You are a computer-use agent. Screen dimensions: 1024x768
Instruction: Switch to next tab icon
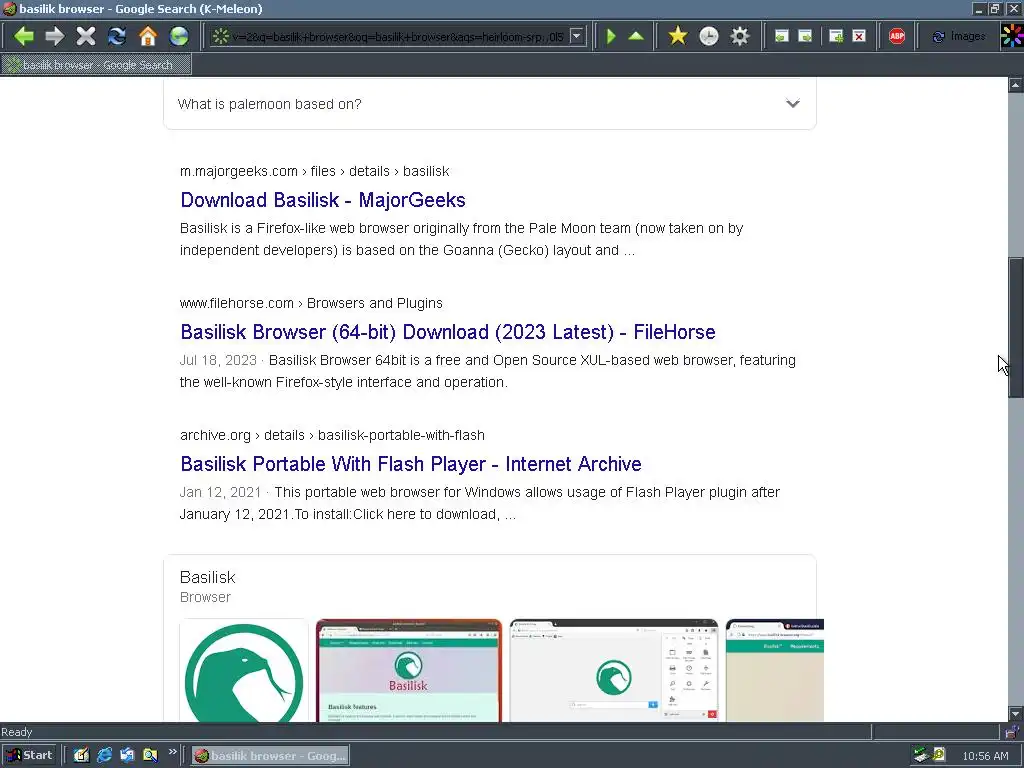[x=805, y=36]
